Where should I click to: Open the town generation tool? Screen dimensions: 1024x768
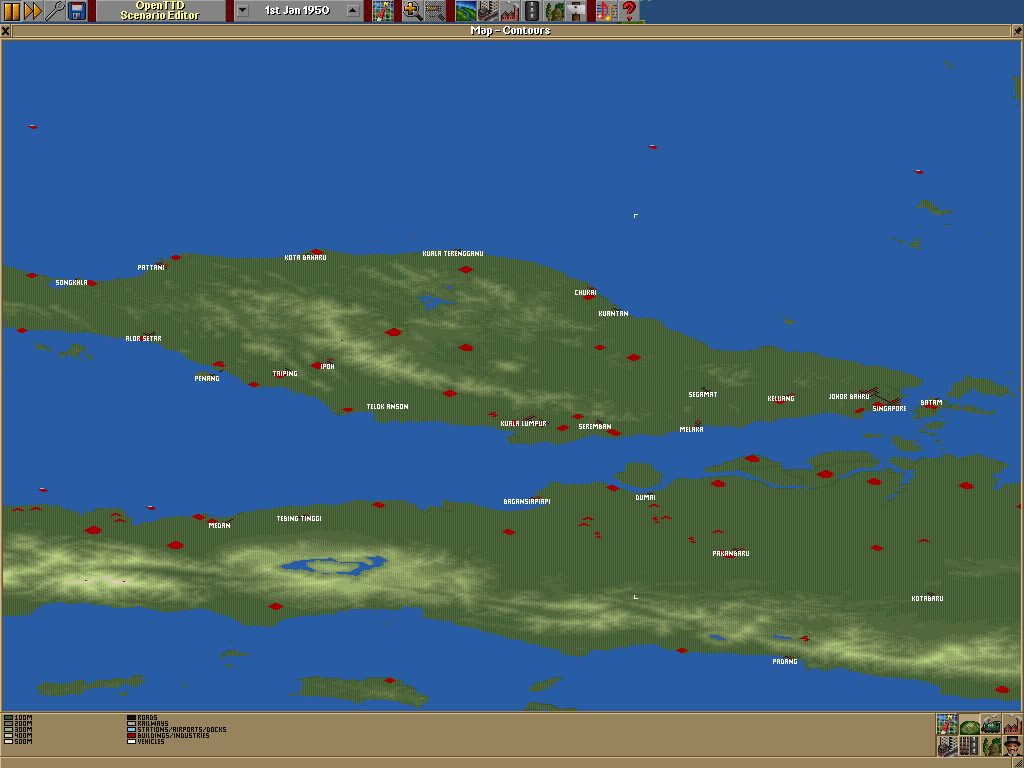488,10
